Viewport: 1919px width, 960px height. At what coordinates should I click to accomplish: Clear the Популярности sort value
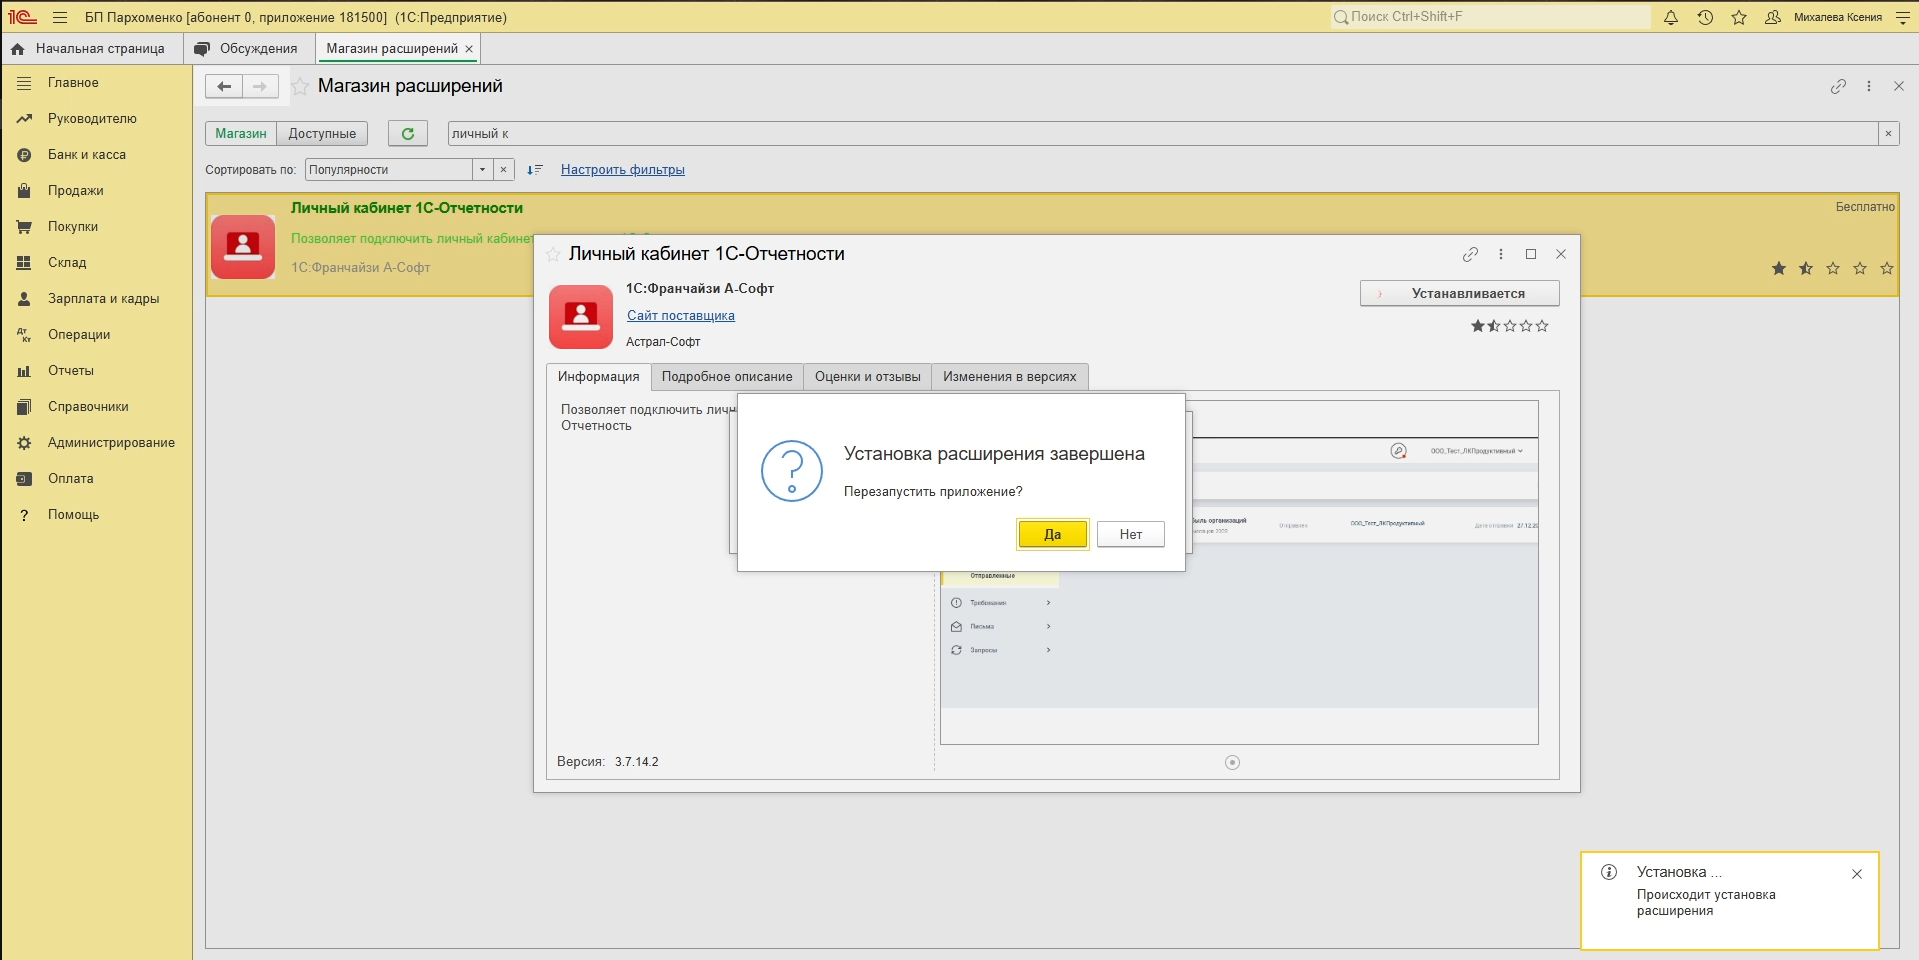[503, 169]
